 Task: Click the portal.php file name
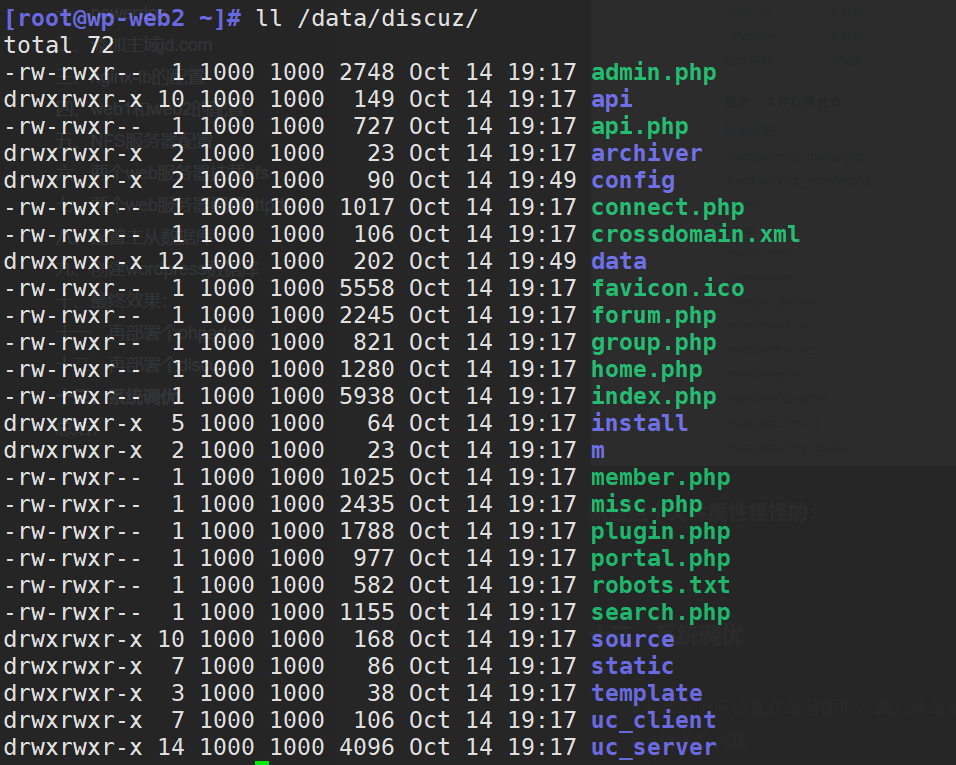point(660,559)
